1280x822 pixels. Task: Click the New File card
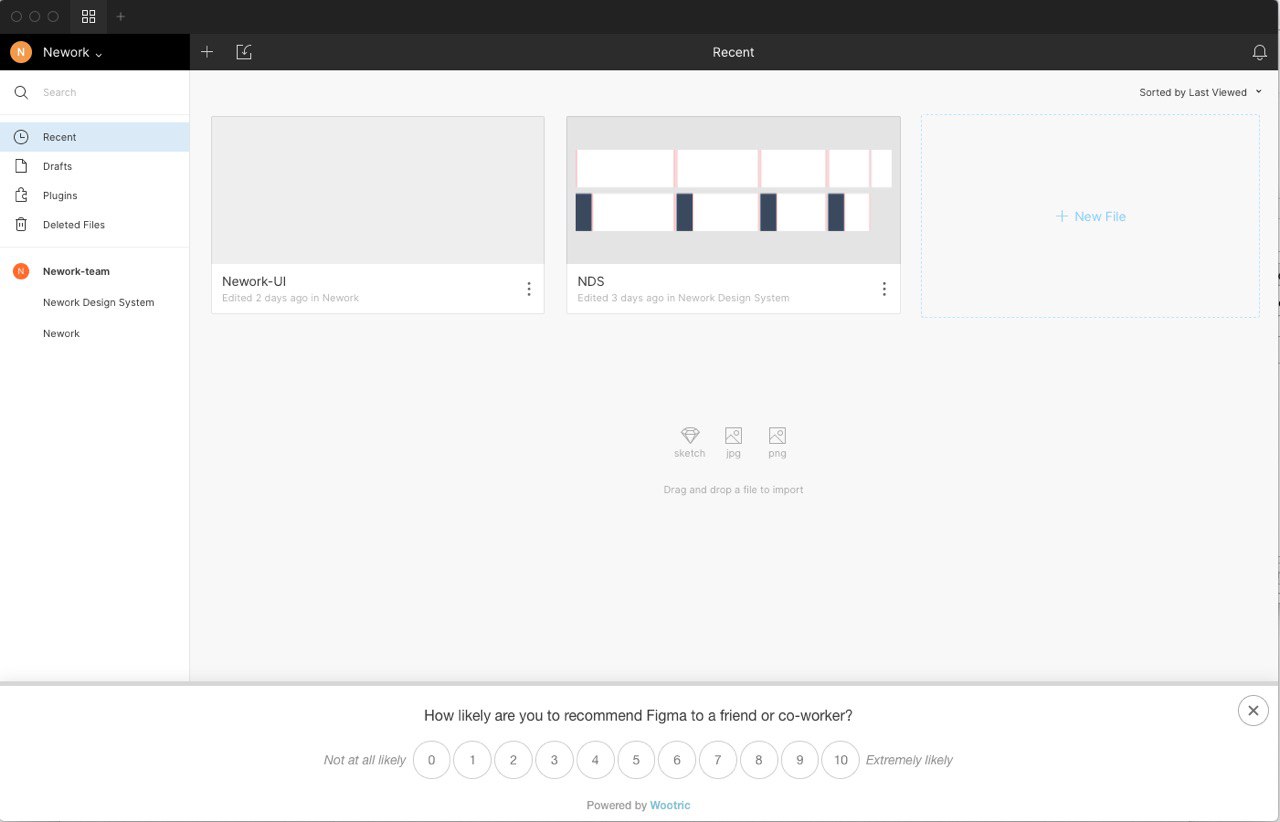[1090, 216]
